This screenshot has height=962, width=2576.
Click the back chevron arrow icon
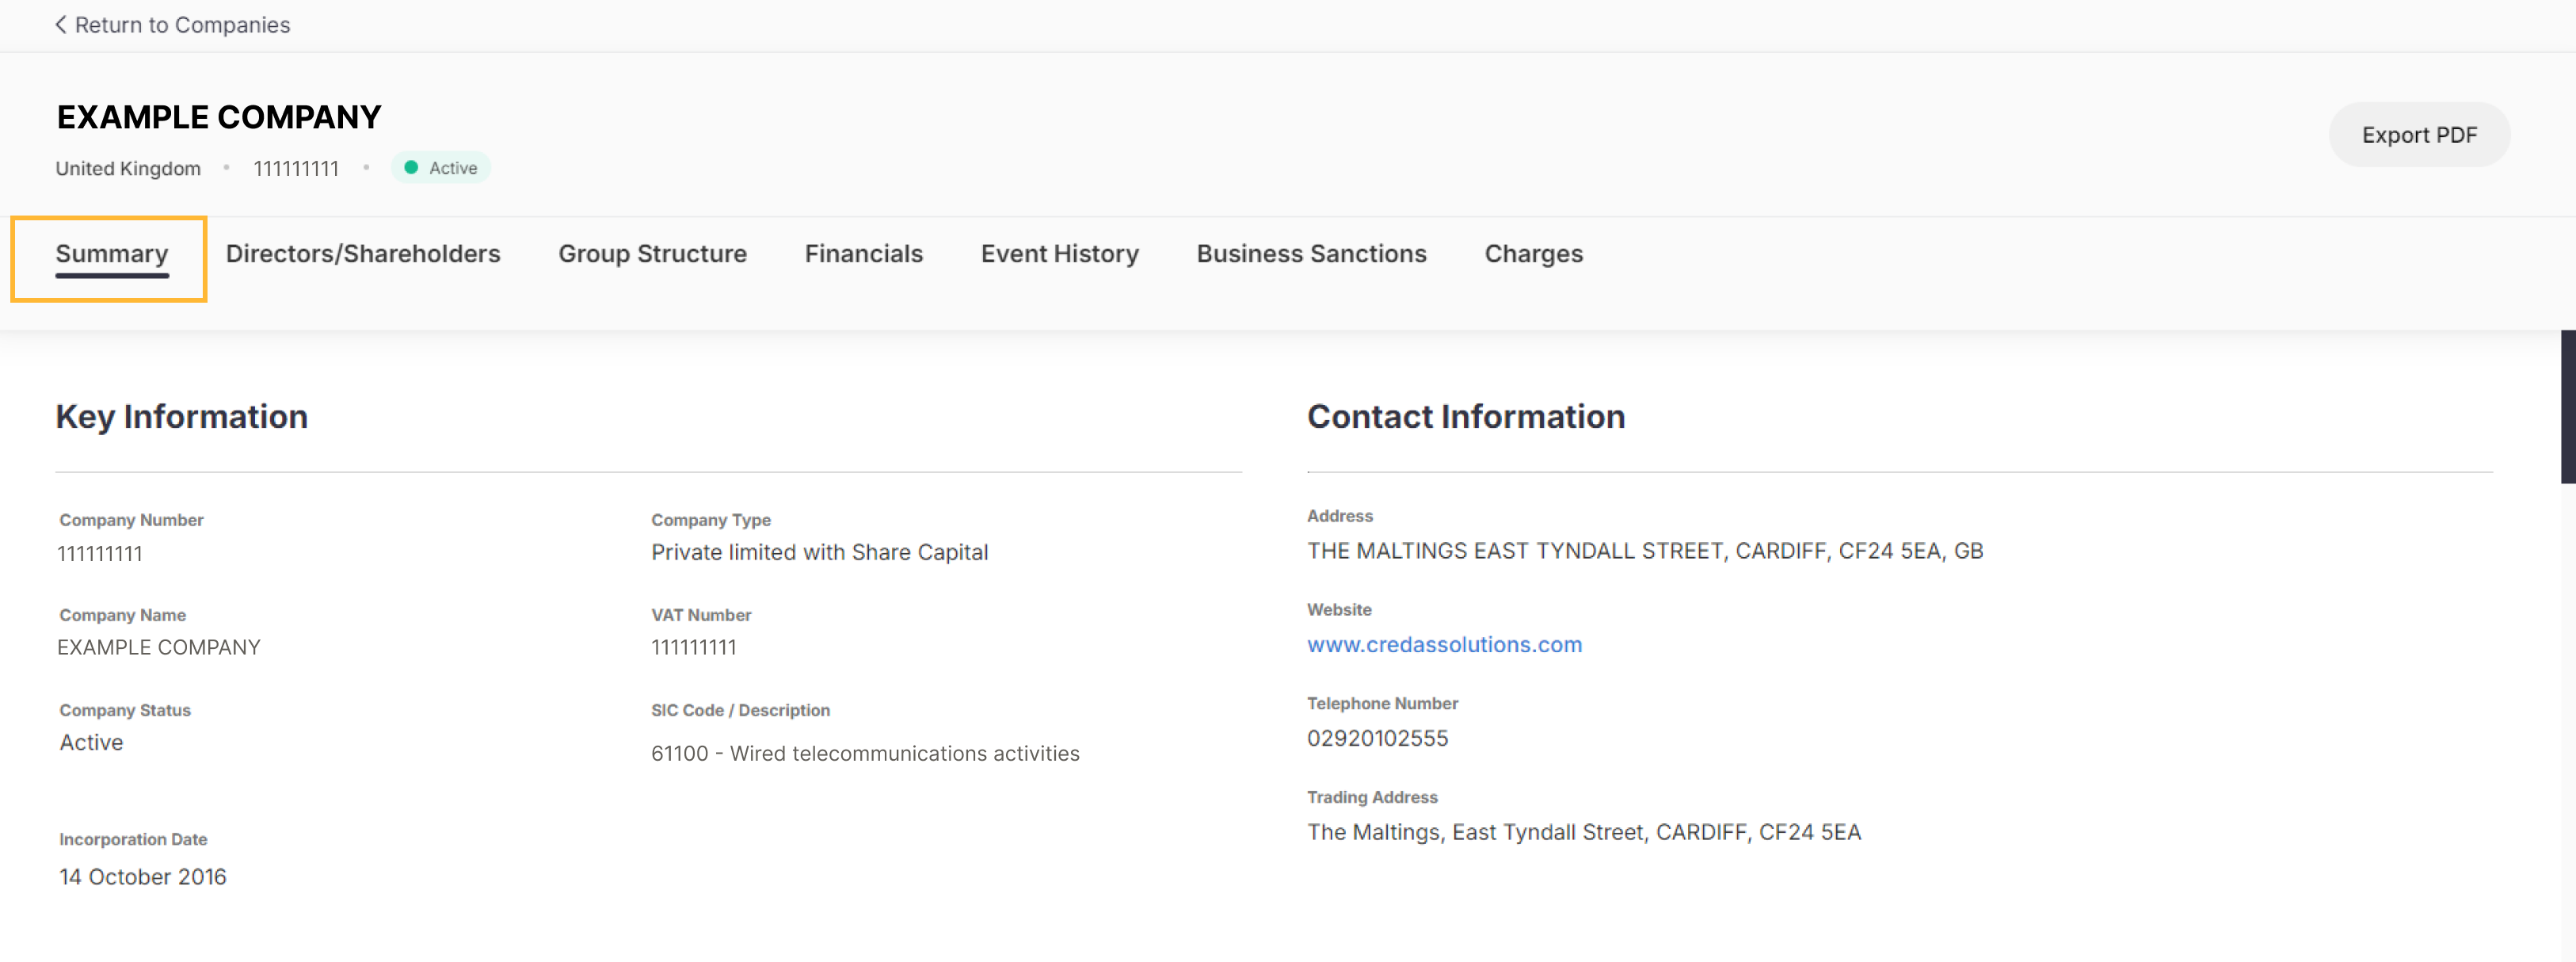[61, 25]
